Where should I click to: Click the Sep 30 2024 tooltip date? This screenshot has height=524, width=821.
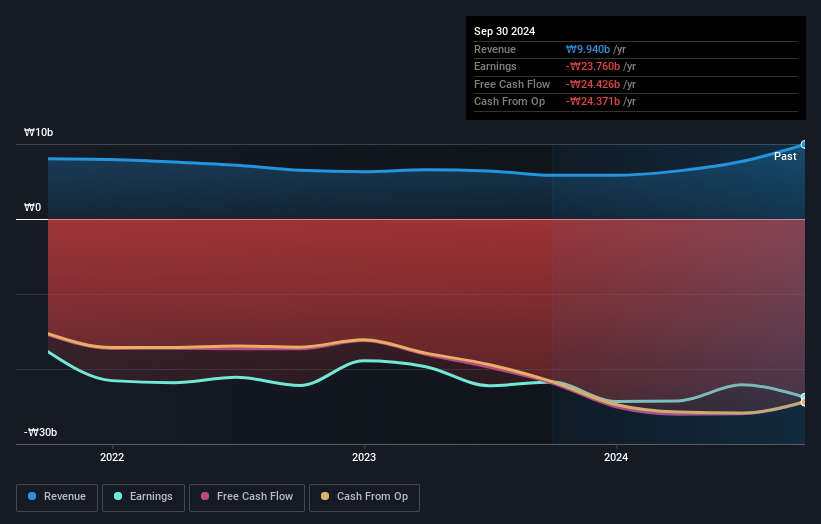click(505, 31)
